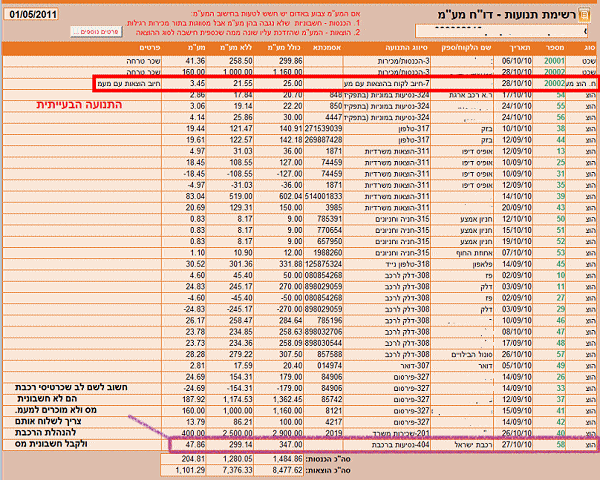The height and width of the screenshot is (480, 600).
Task: Open transaction number 41
Action: tap(561, 411)
